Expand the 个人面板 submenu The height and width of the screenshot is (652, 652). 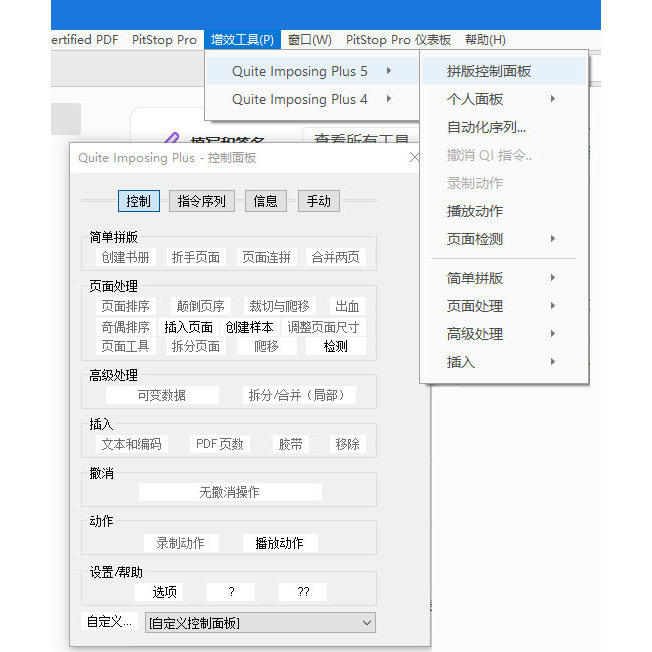[504, 99]
